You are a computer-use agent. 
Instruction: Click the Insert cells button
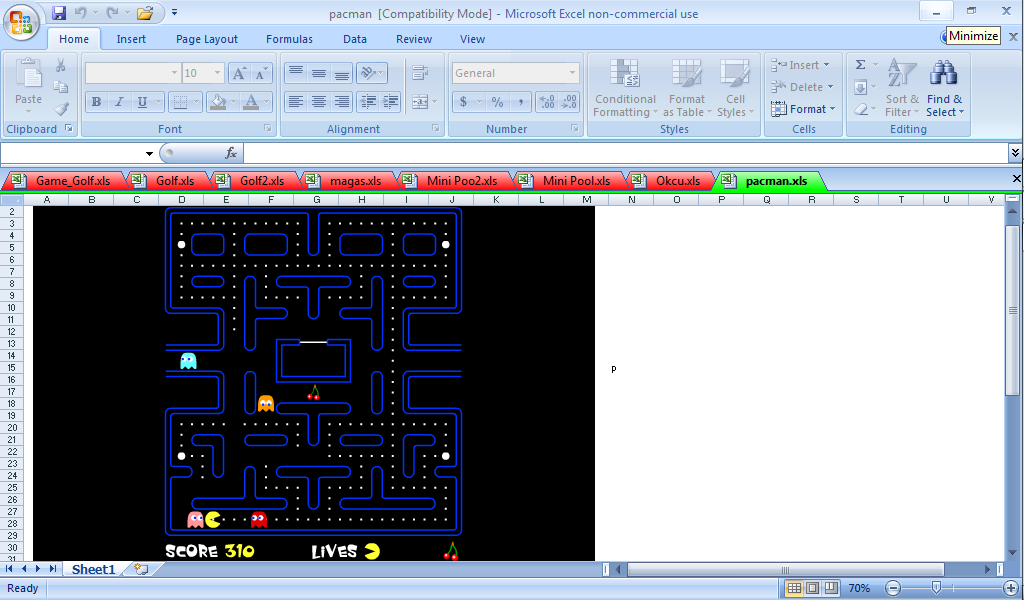801,65
